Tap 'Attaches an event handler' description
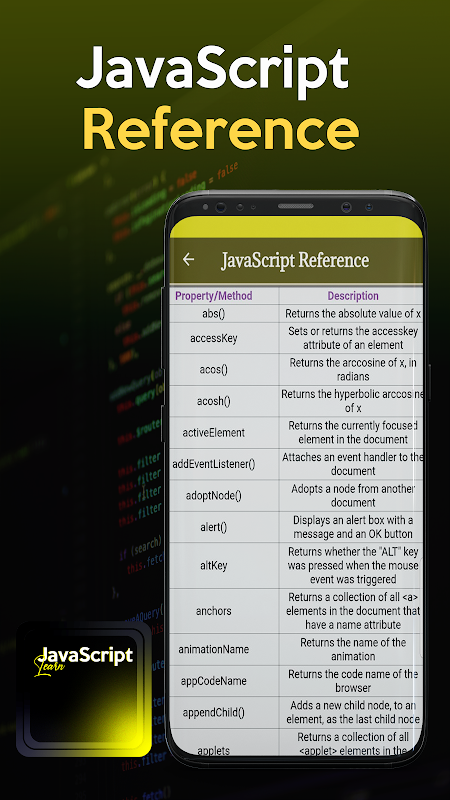The height and width of the screenshot is (800, 450). pos(353,464)
